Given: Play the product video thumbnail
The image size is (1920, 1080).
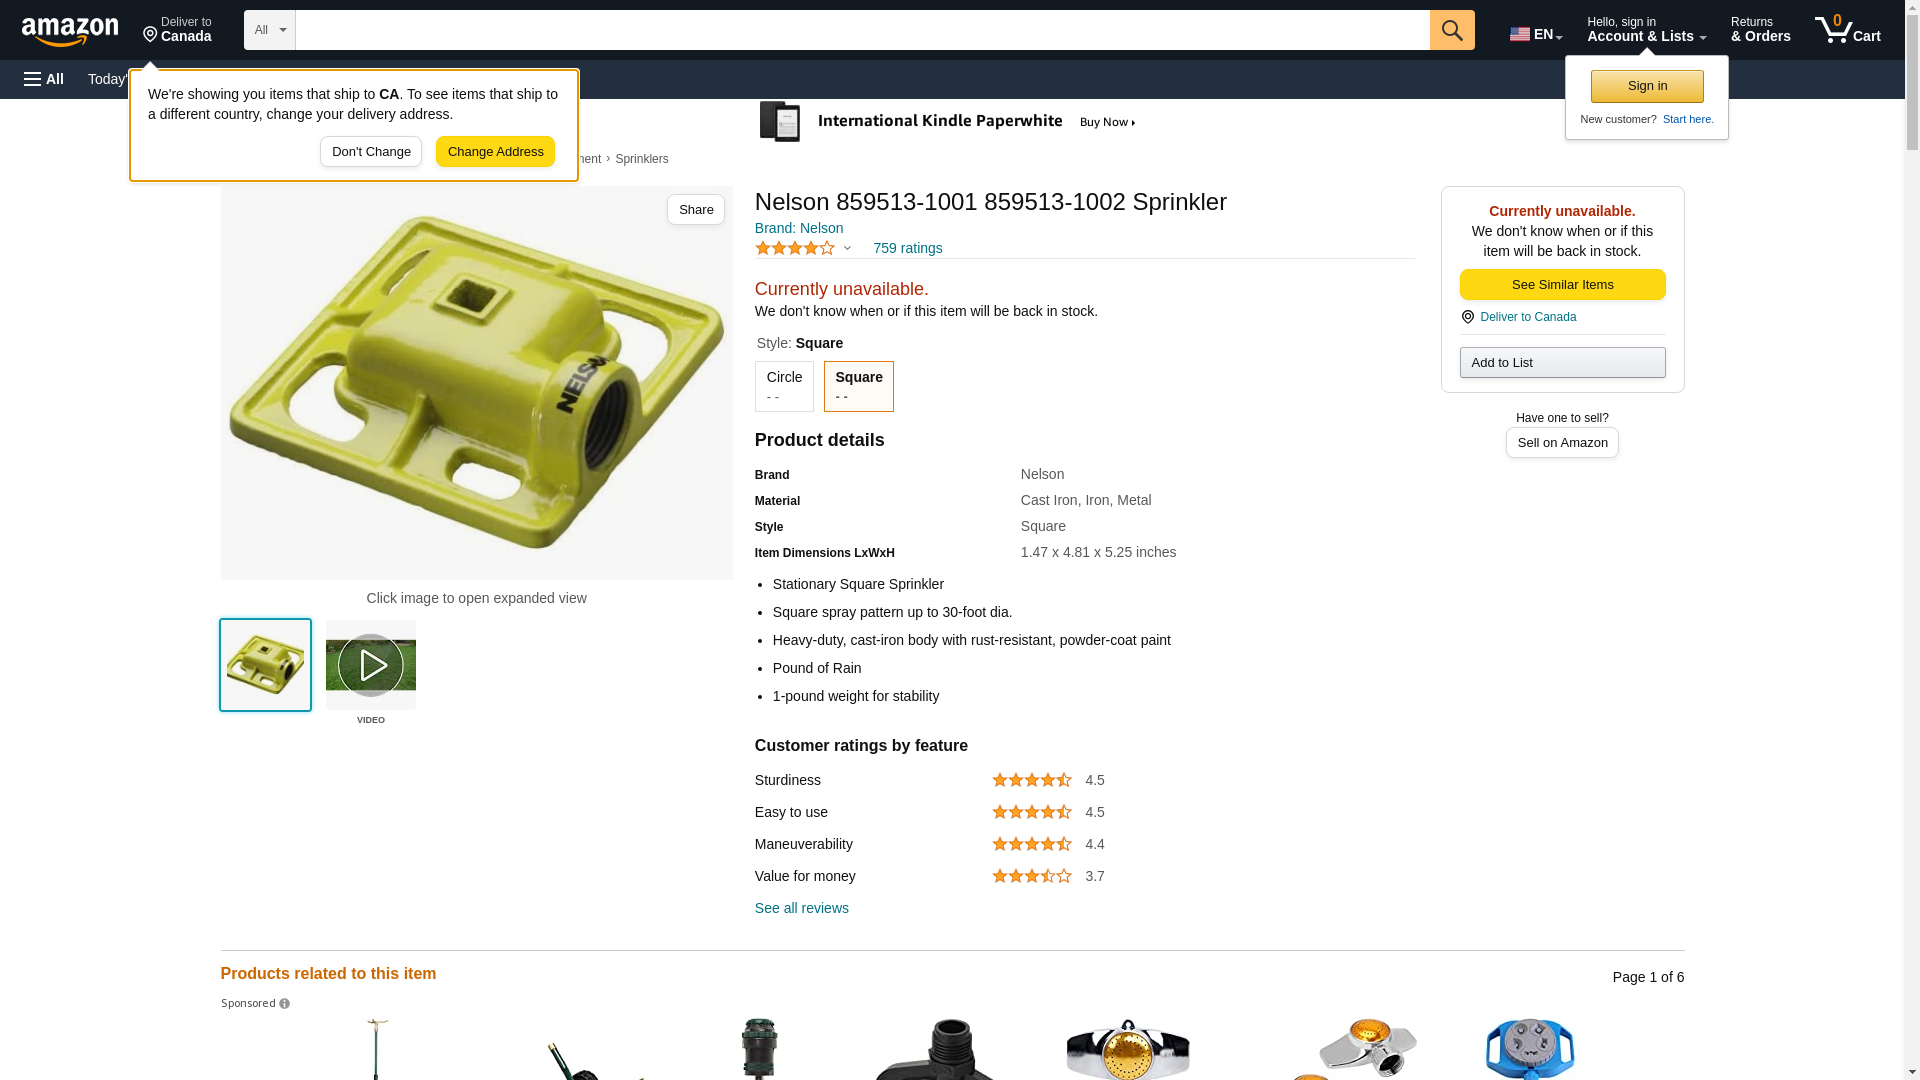Looking at the screenshot, I should coord(371,665).
